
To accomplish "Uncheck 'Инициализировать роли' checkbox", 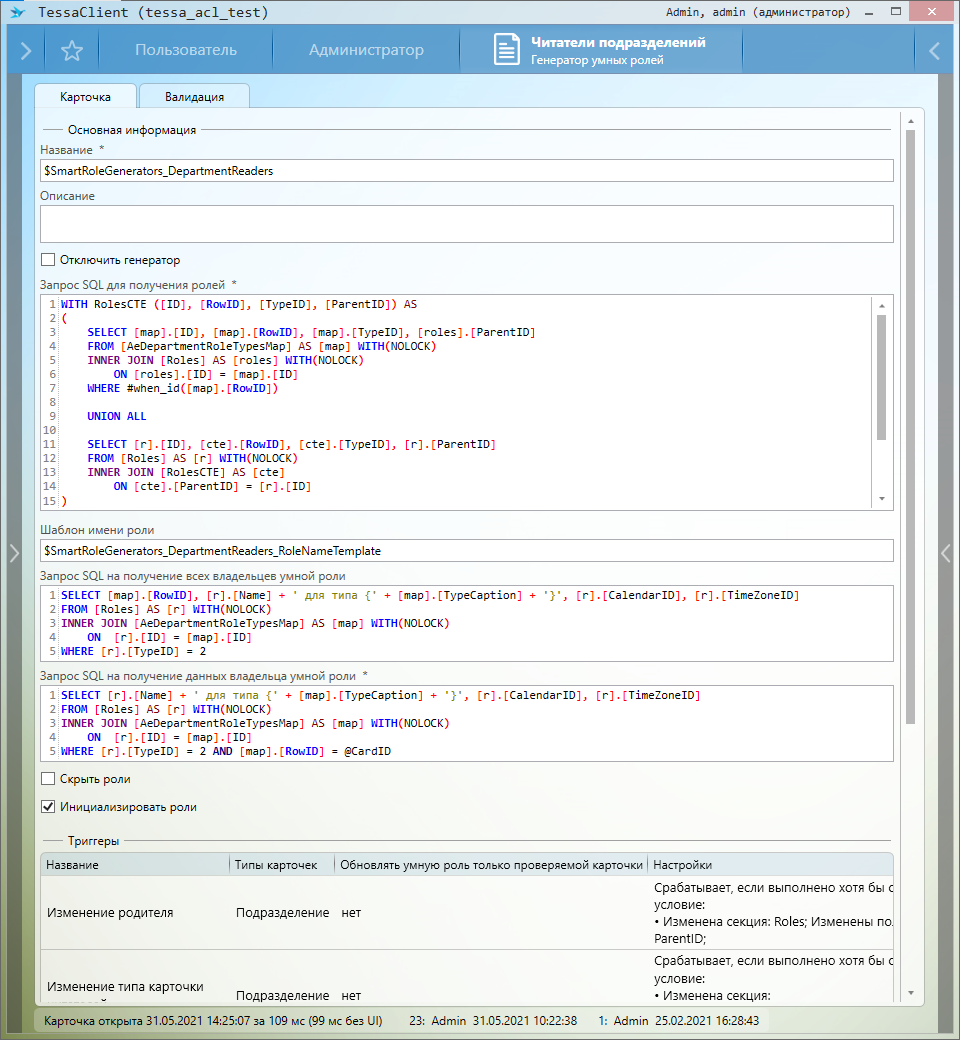I will point(48,807).
